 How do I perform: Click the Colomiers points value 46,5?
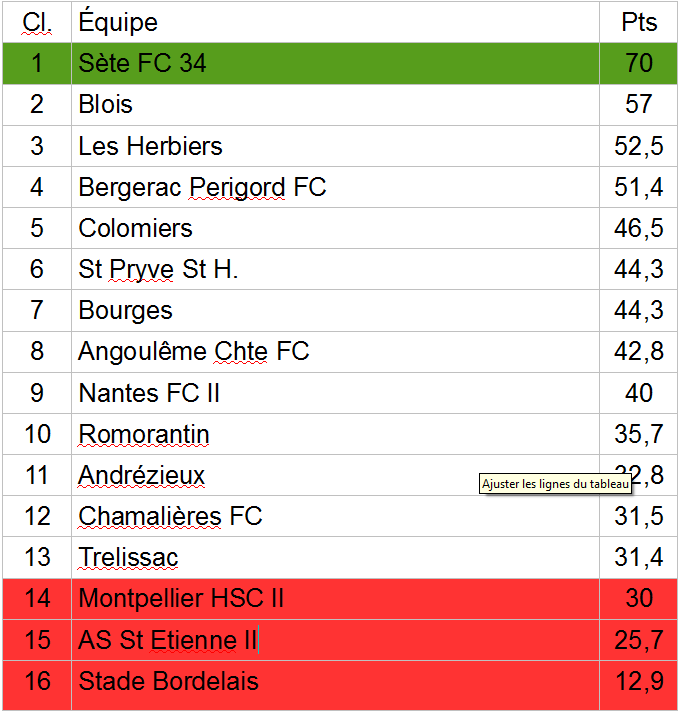pos(638,228)
